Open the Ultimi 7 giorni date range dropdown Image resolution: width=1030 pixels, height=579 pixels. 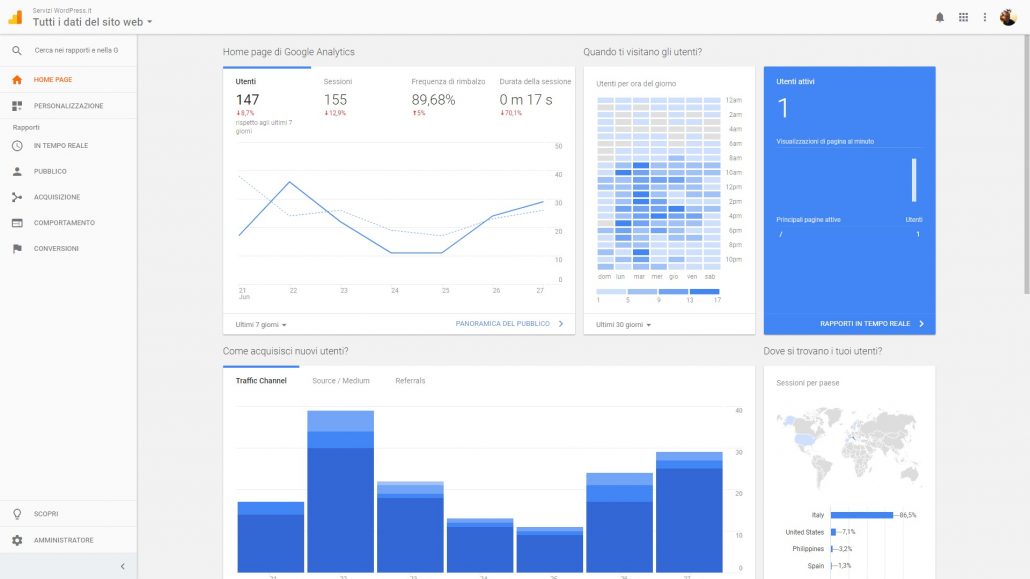tap(261, 325)
